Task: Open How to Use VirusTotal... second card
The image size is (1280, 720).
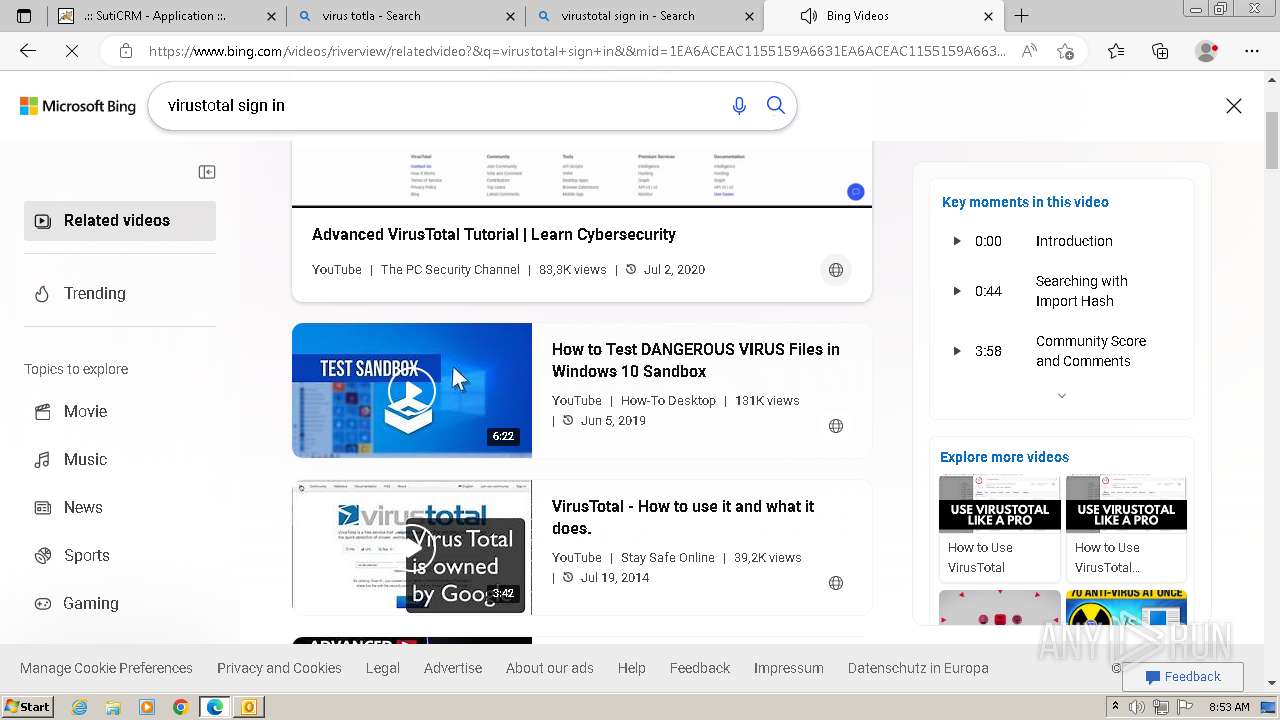Action: pyautogui.click(x=1126, y=528)
